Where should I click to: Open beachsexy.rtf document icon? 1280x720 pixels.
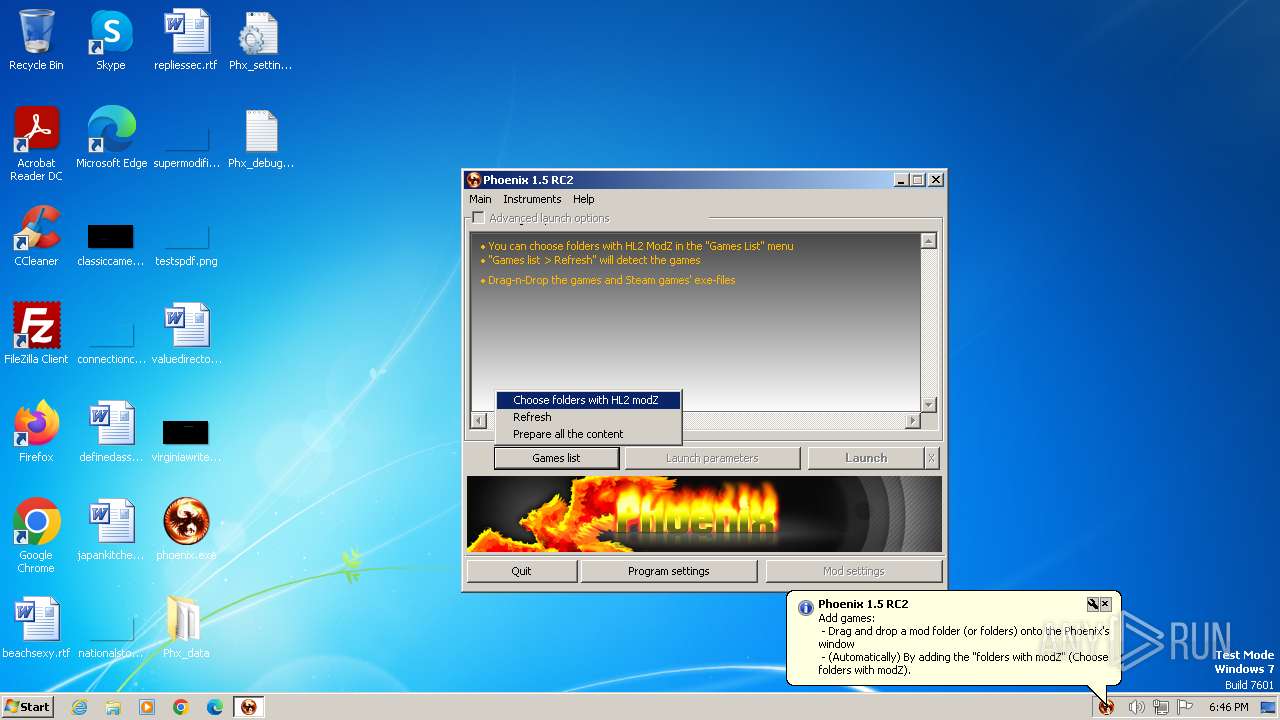[x=36, y=628]
